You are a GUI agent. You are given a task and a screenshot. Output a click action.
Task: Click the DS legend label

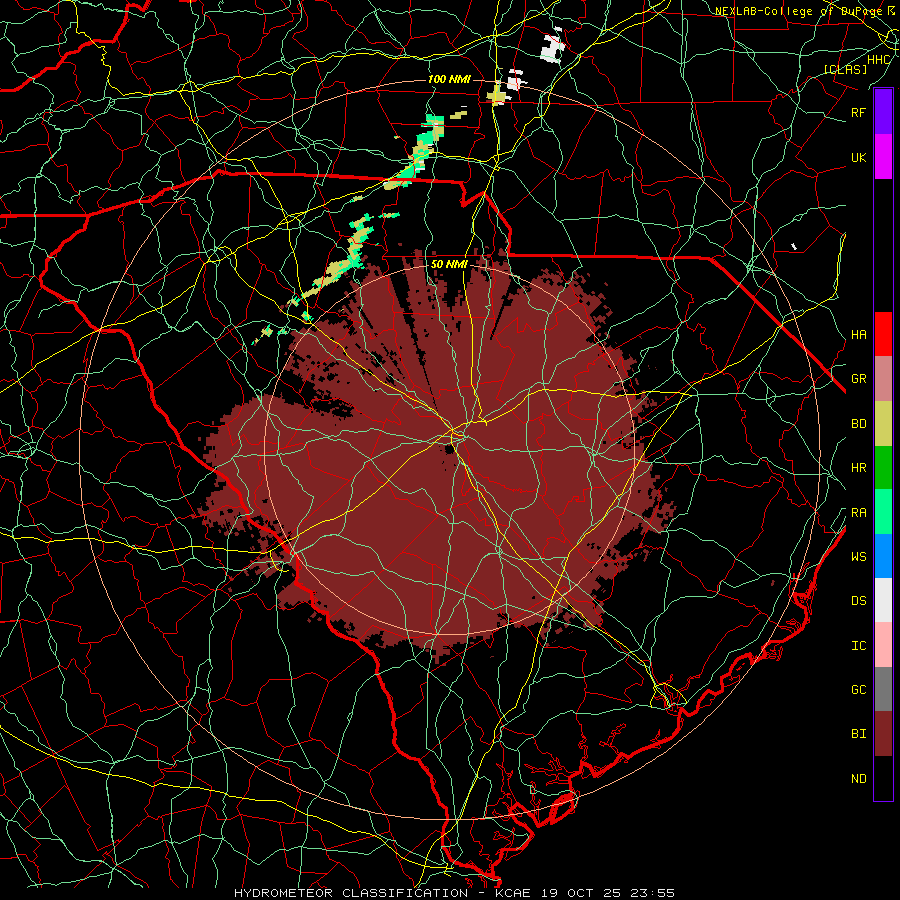tap(858, 601)
